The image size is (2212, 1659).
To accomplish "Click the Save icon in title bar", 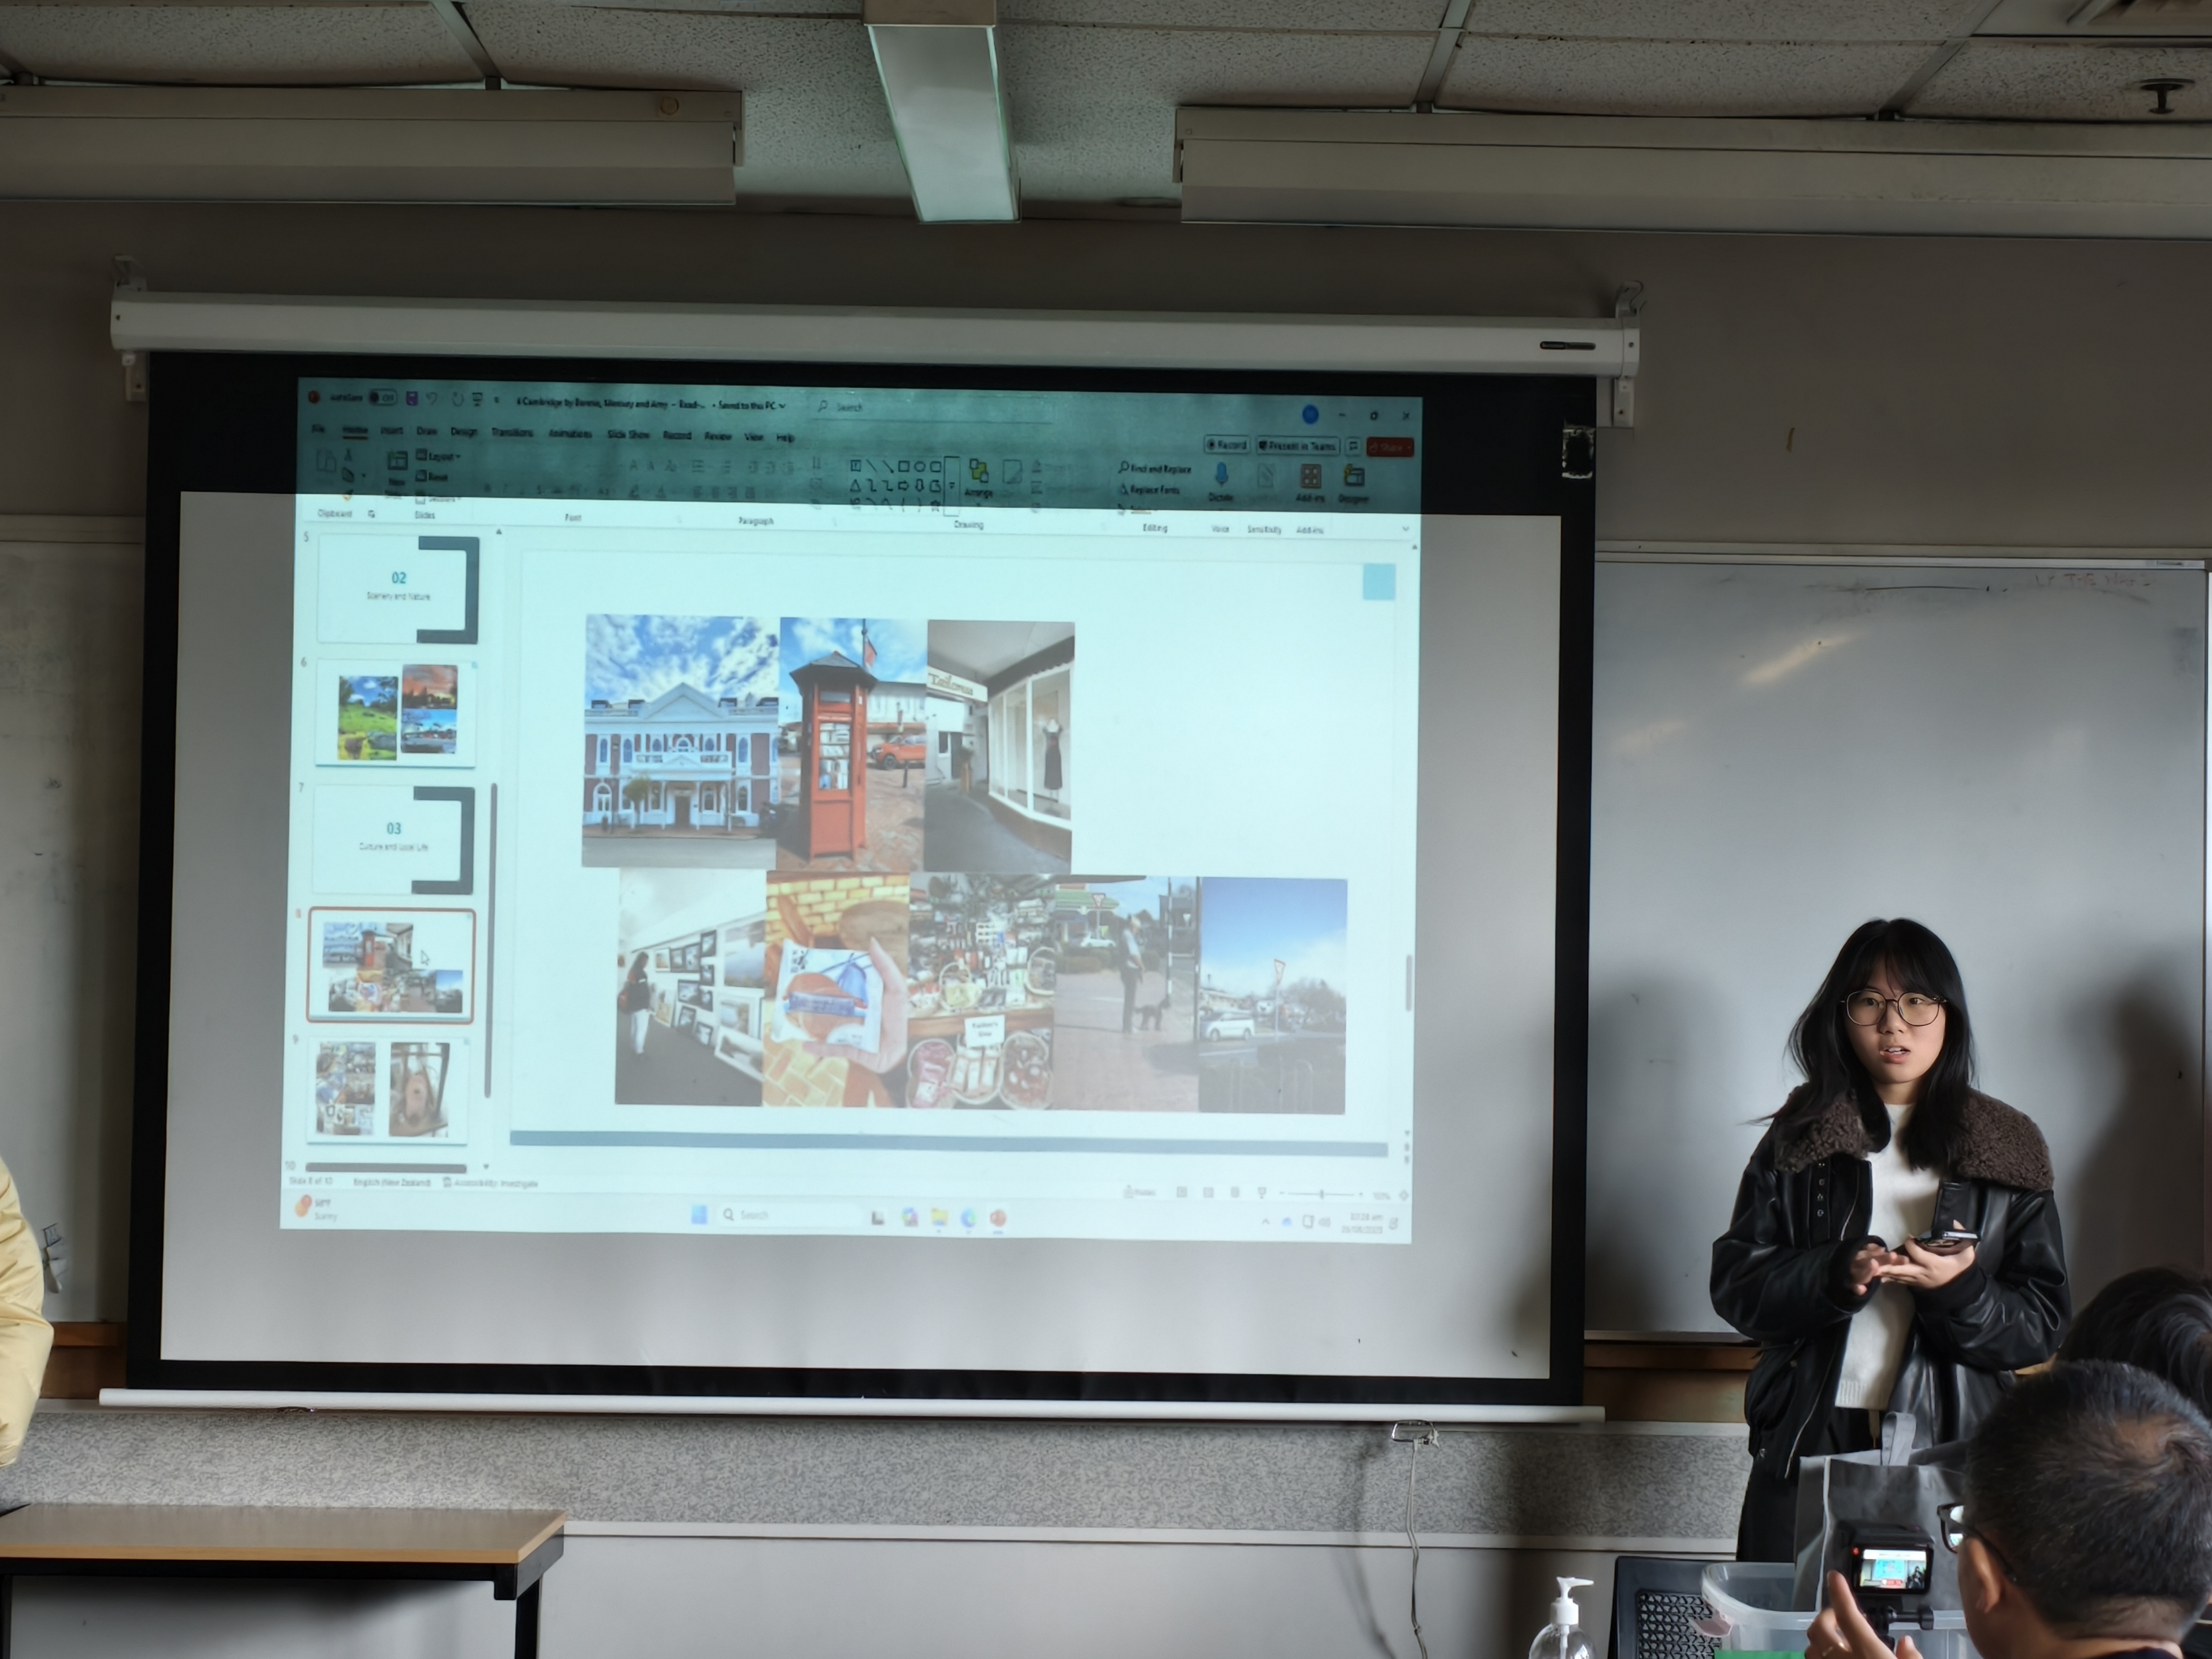I will [411, 399].
